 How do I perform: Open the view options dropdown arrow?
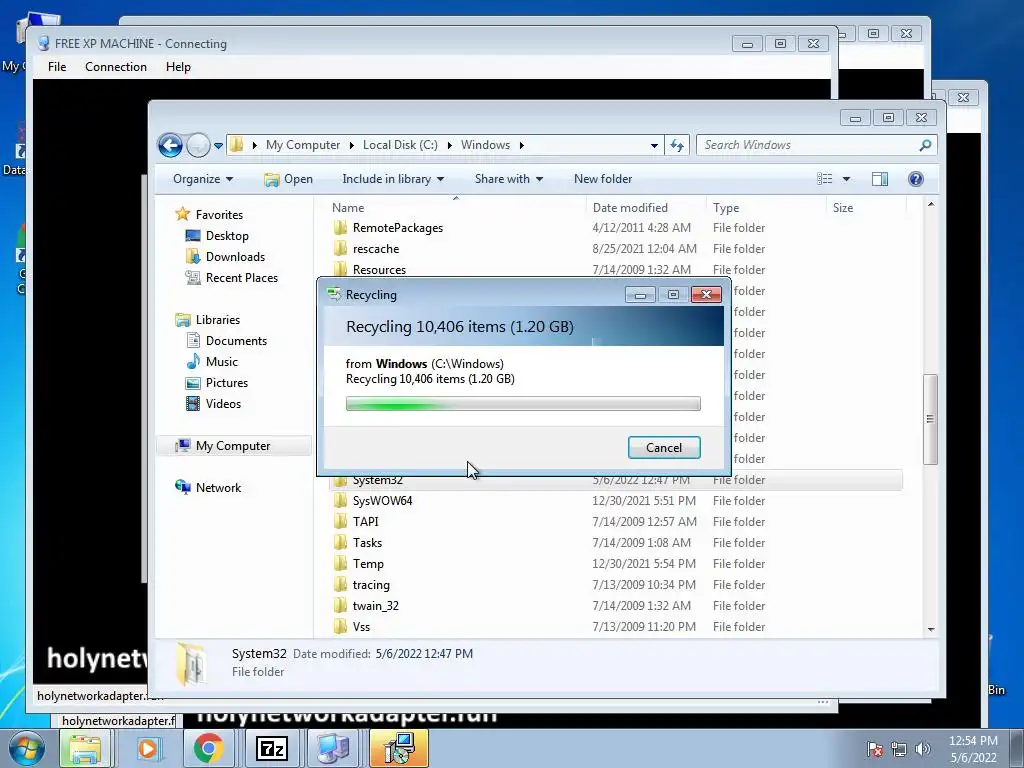pos(846,179)
